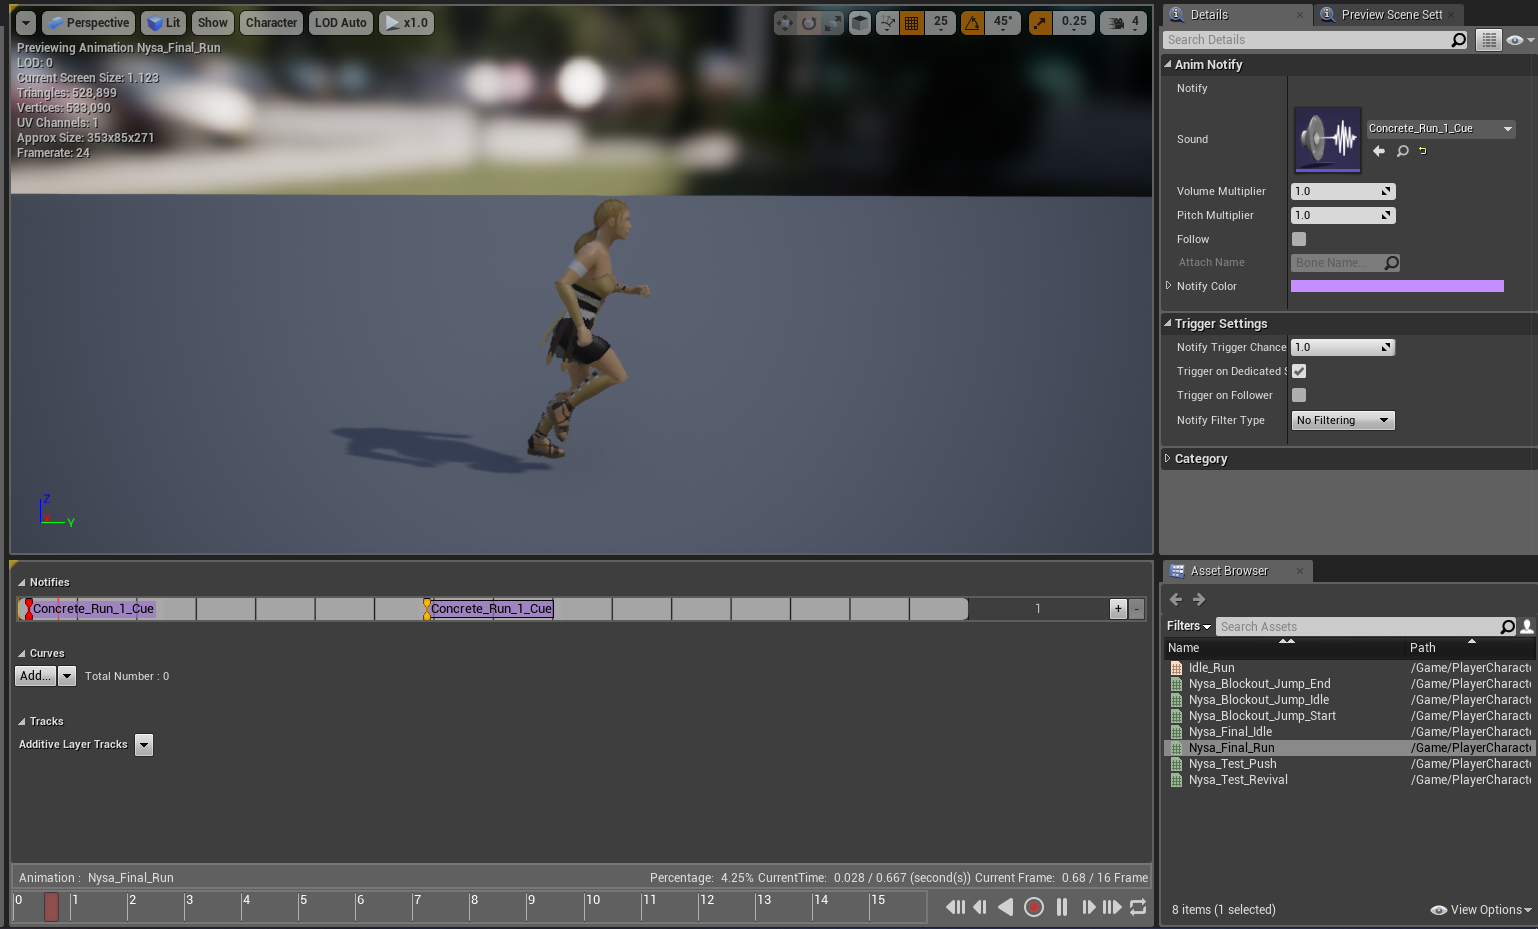Toggle loop playback in the timeline controls
1538x929 pixels.
click(x=1138, y=907)
